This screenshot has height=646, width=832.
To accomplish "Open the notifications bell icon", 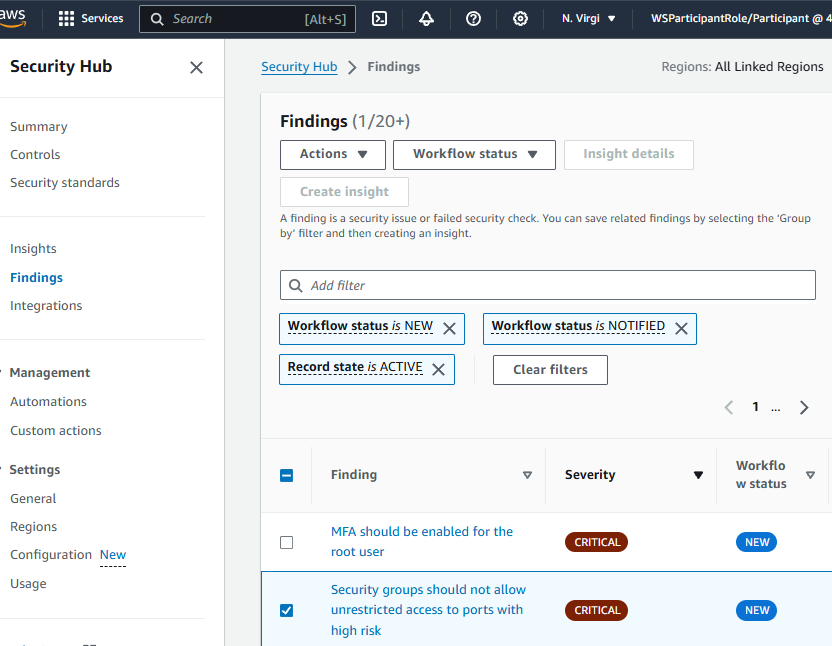I will 426,19.
